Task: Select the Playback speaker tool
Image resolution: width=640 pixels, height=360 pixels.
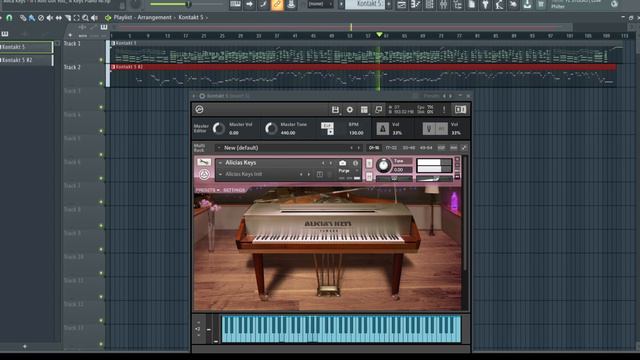Action: (94, 18)
